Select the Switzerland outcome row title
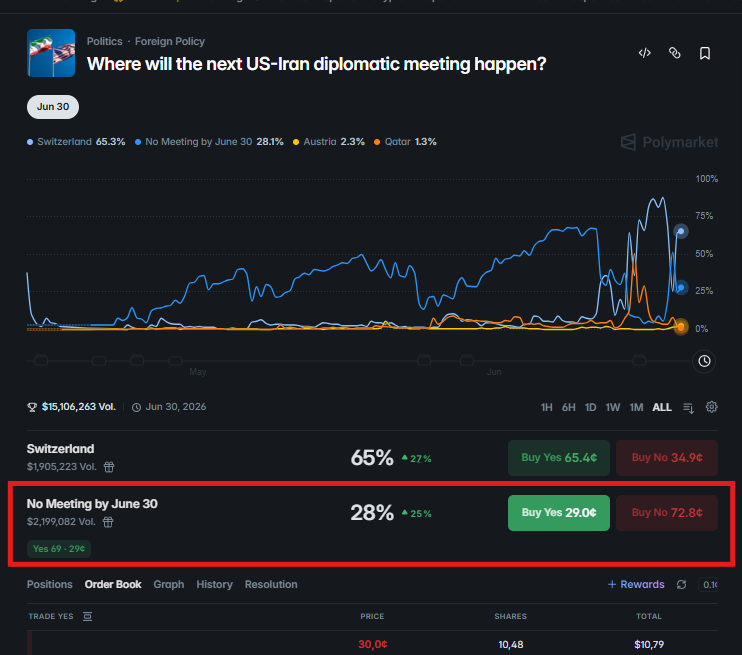The width and height of the screenshot is (742, 655). click(x=61, y=449)
